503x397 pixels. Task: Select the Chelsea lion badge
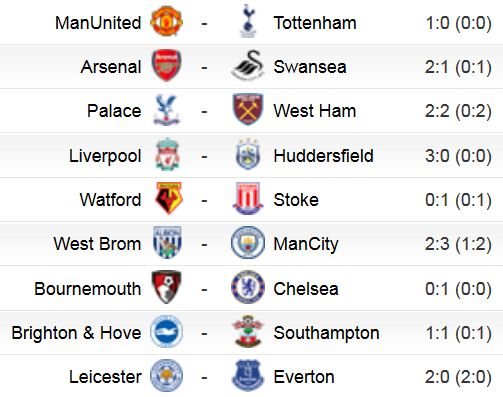point(248,287)
